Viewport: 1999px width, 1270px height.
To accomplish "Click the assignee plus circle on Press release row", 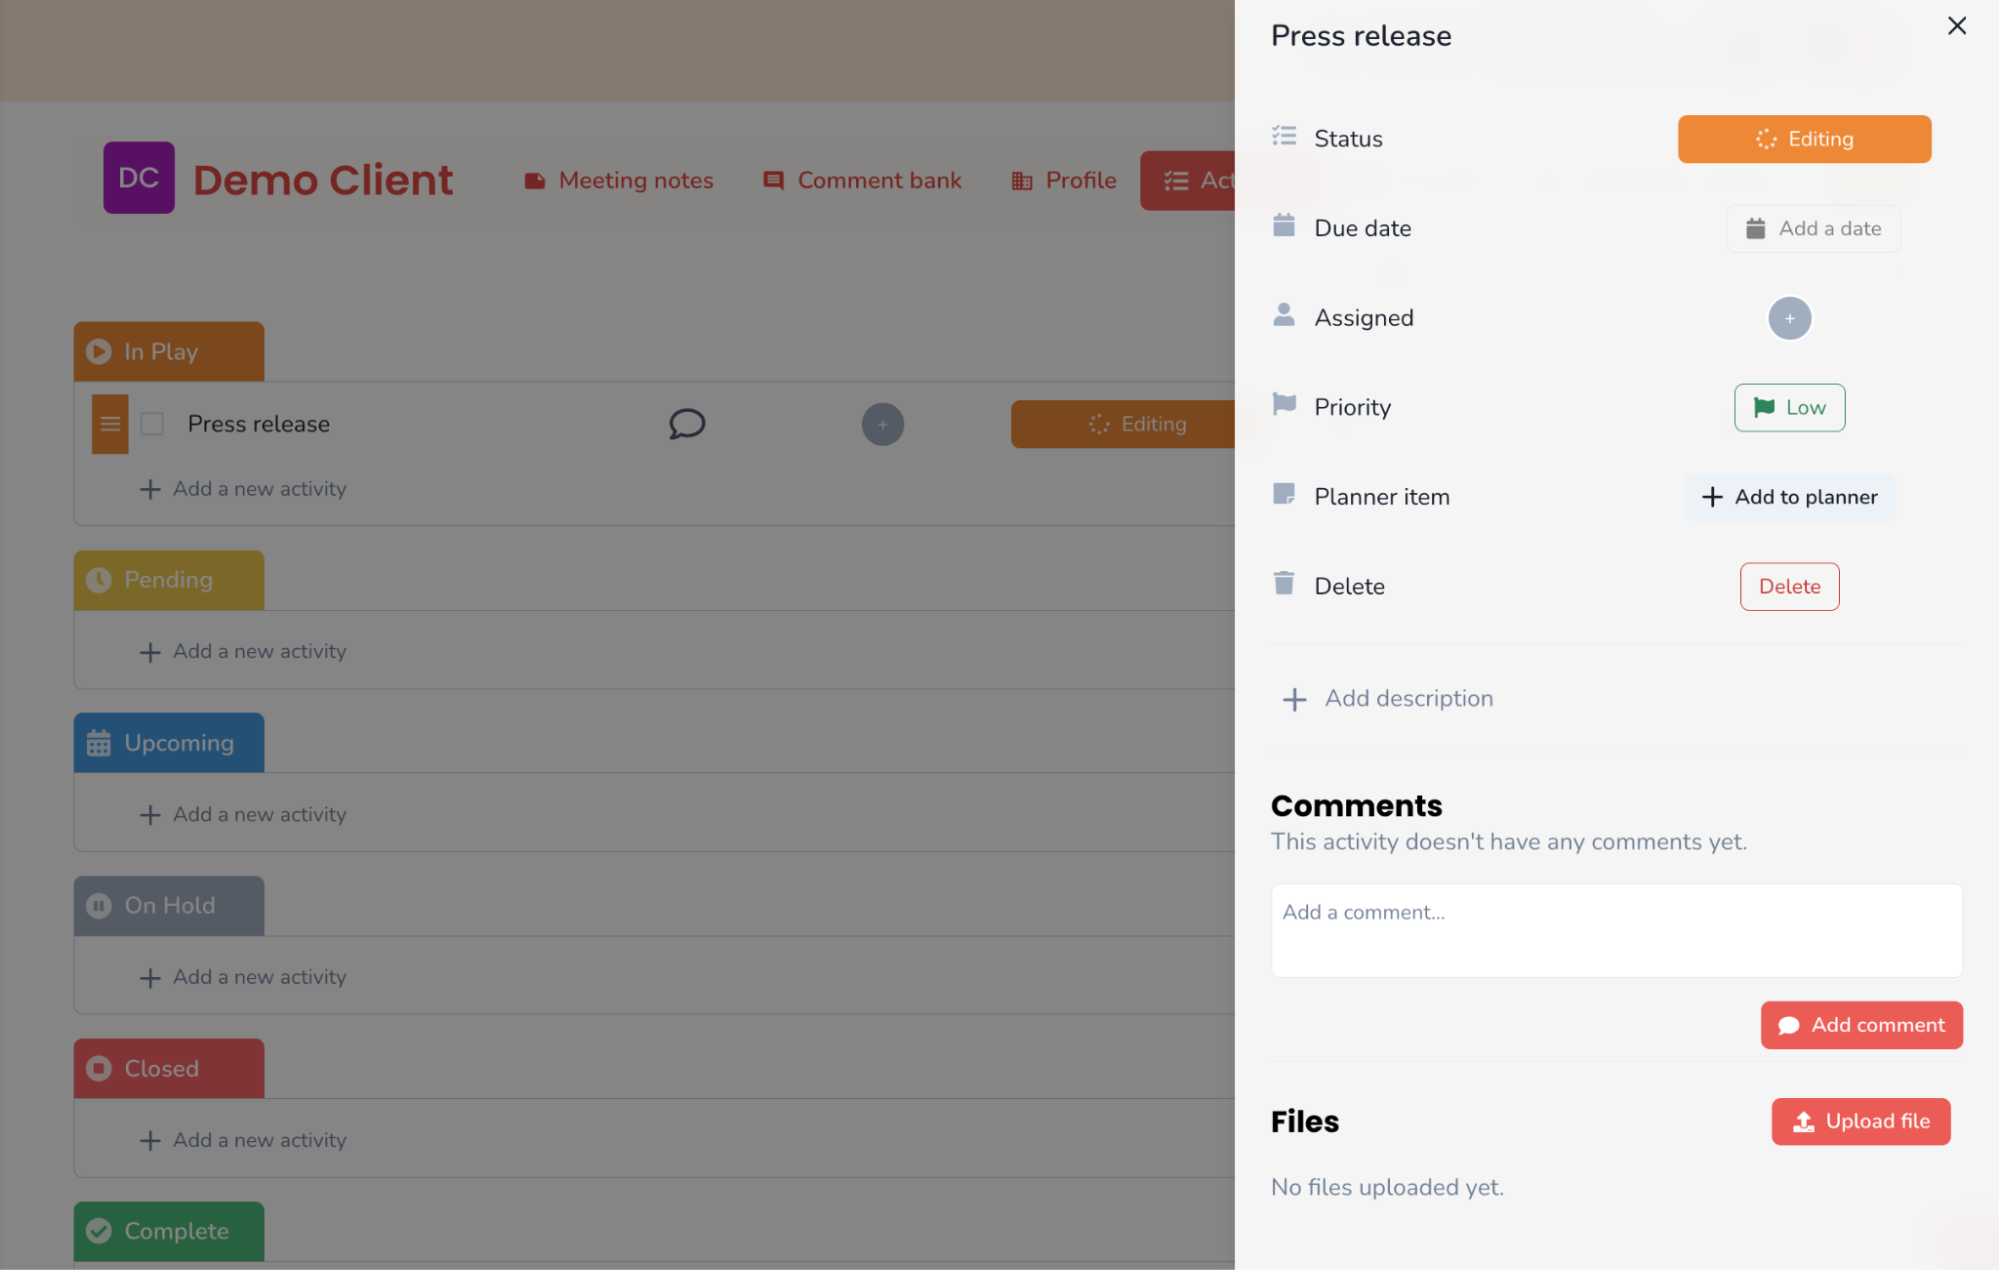I will click(x=882, y=424).
